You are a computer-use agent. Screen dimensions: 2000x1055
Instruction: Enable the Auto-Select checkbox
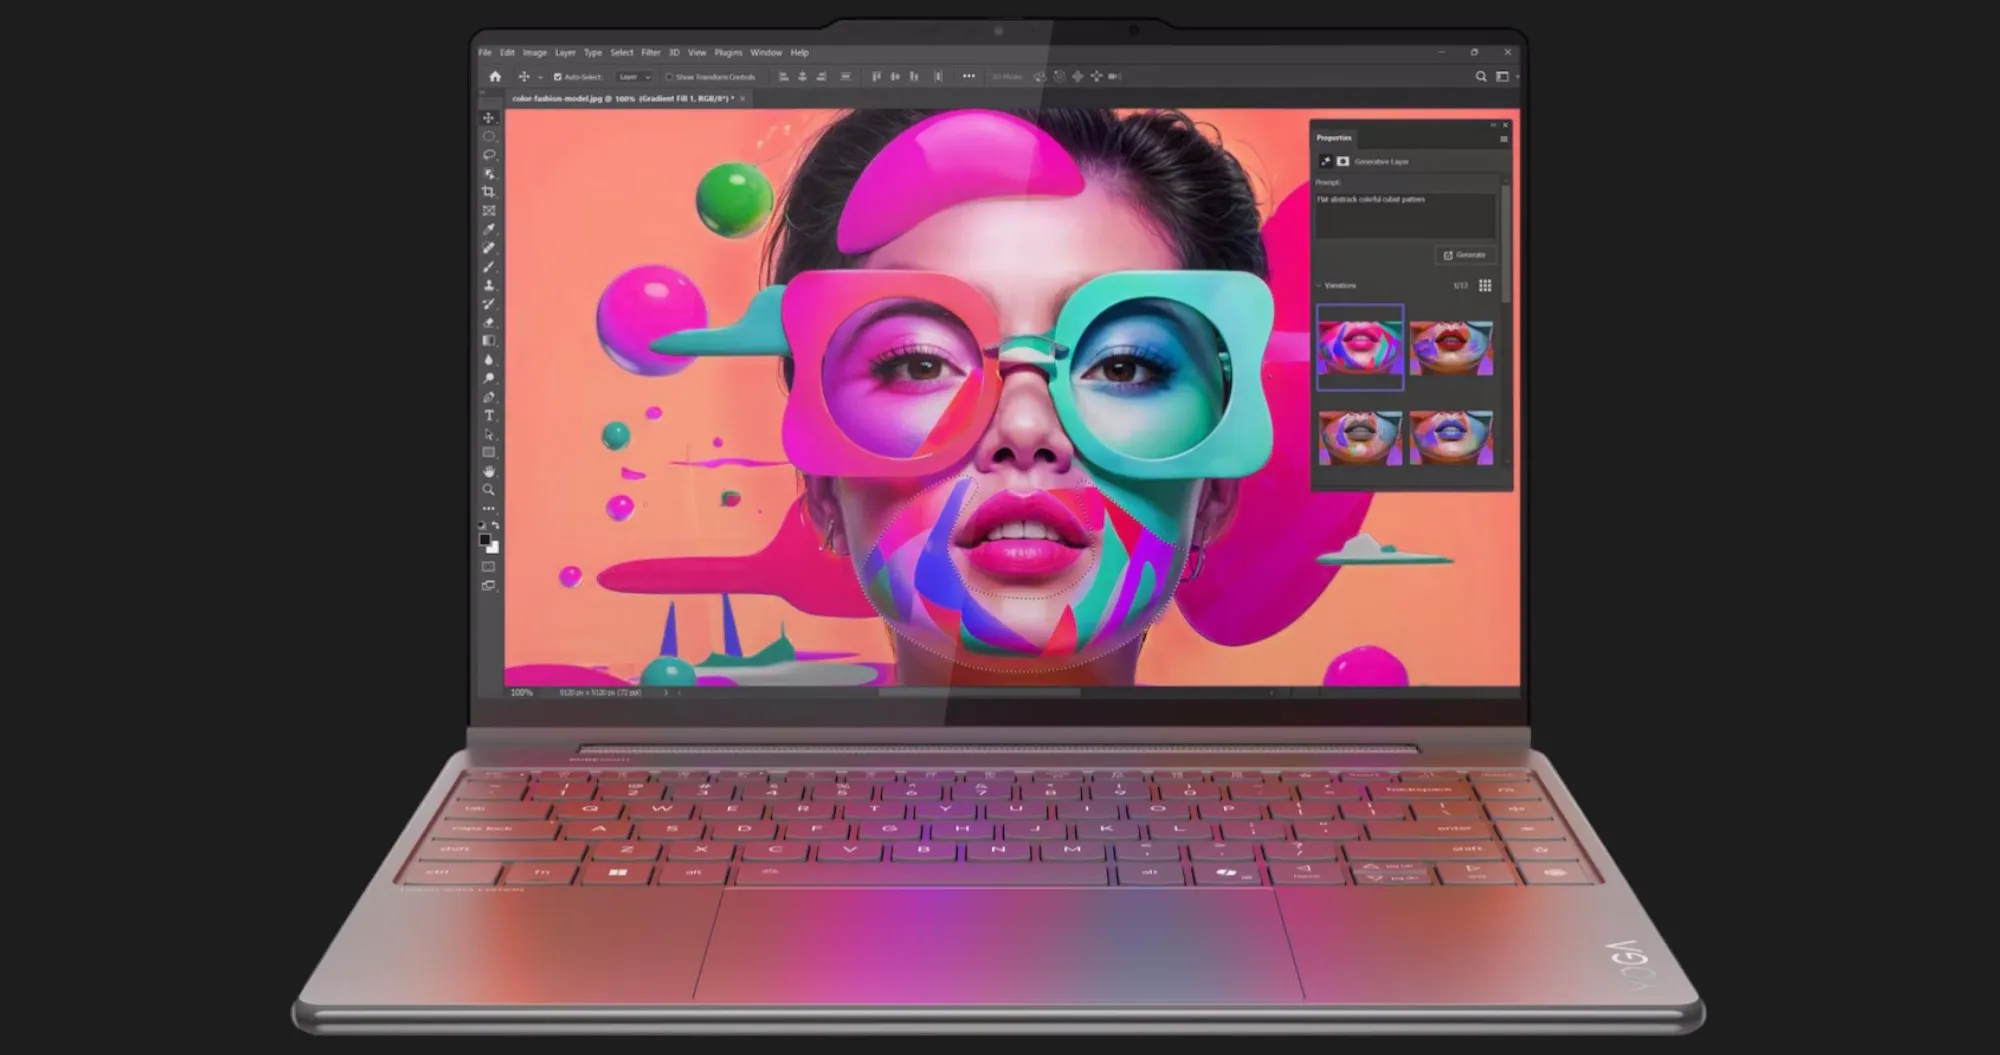[558, 77]
